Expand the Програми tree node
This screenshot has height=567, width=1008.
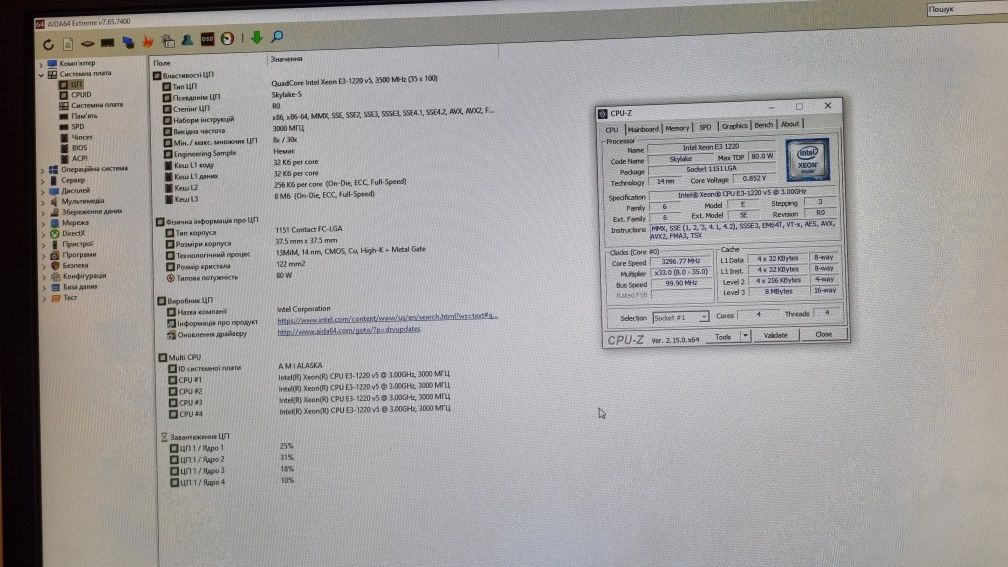click(45, 255)
